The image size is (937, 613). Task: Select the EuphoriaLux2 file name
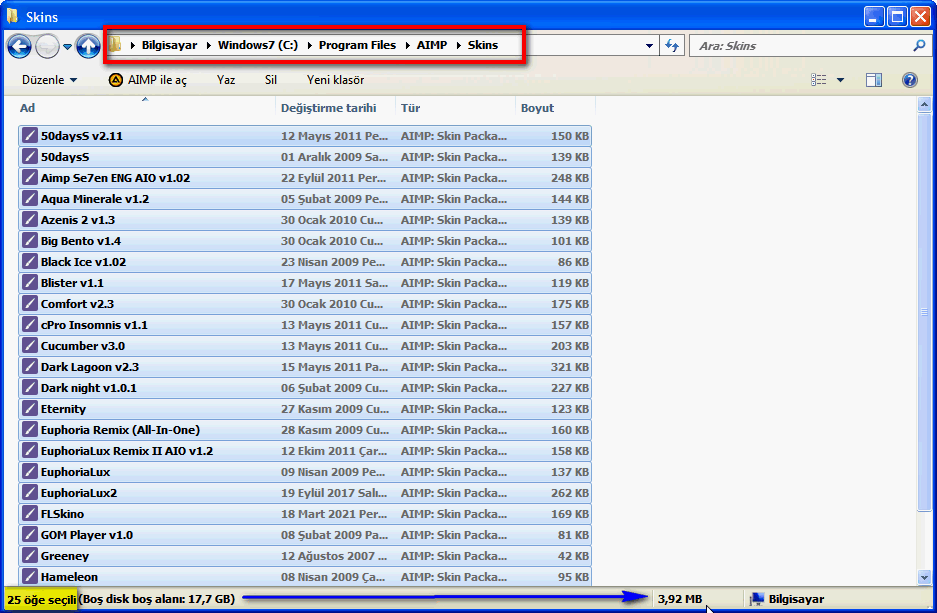click(79, 493)
